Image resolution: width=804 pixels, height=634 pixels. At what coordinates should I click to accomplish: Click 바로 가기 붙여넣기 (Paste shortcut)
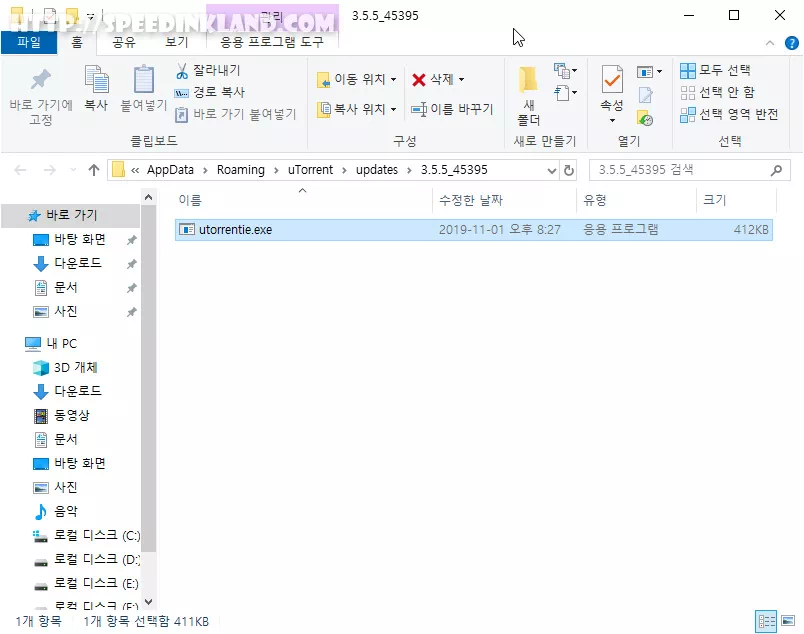(236, 114)
